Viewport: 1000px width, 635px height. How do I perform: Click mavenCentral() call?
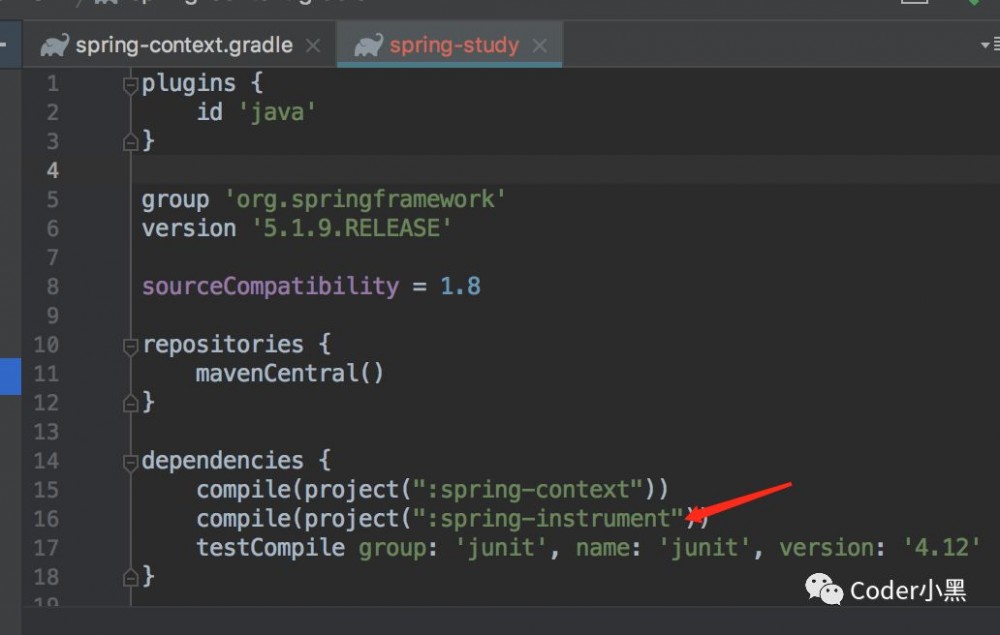290,373
